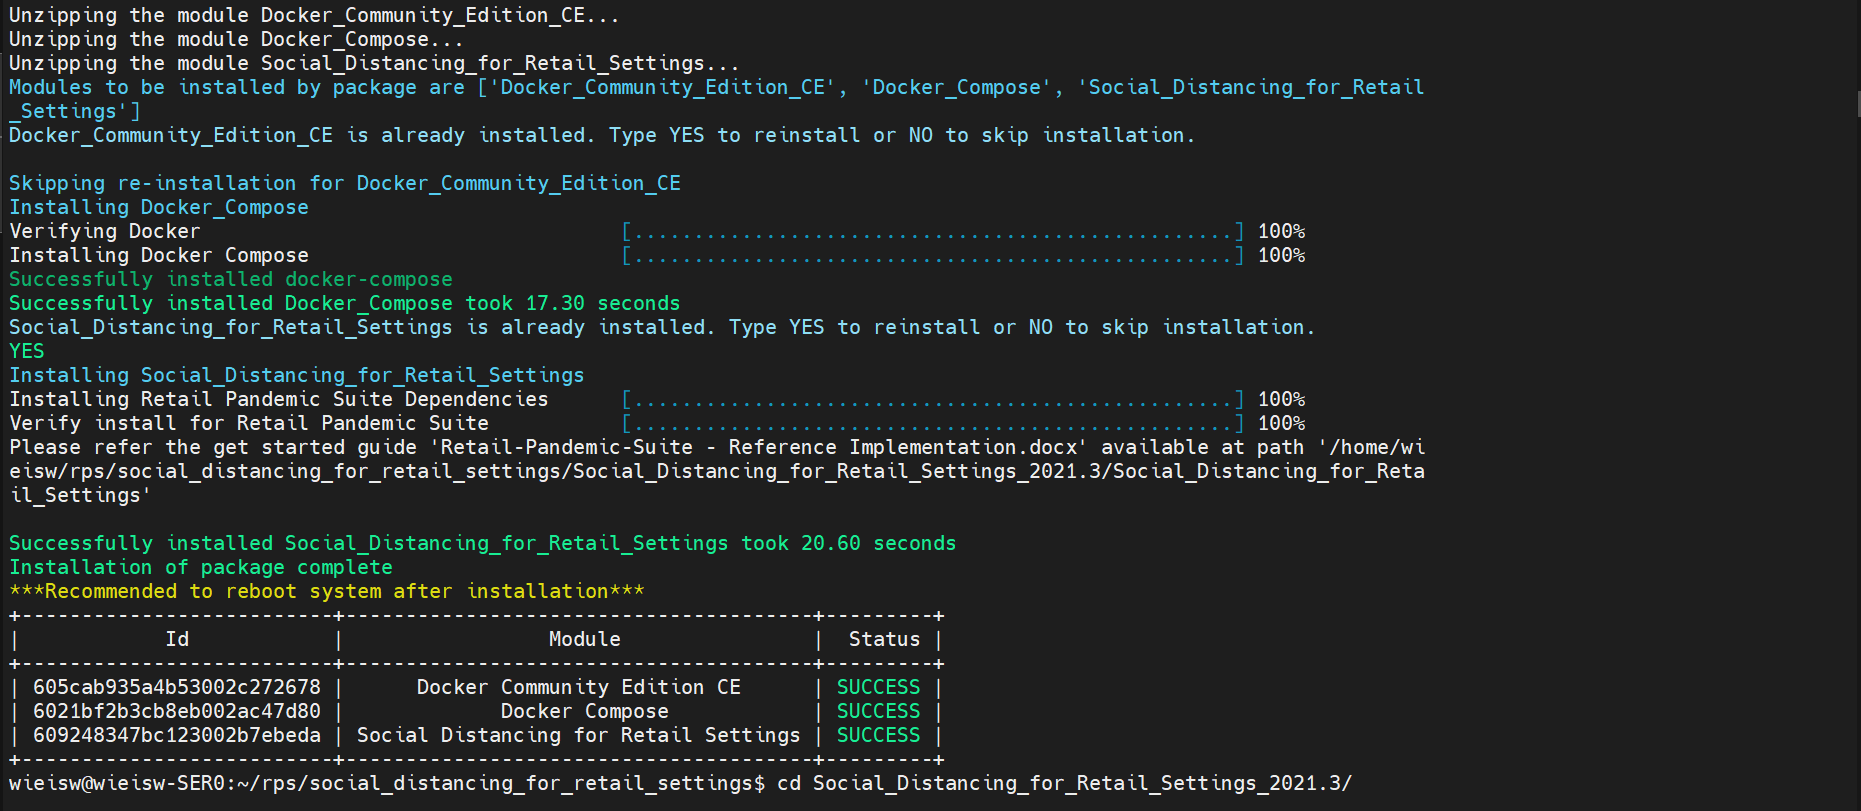Click the module ID 609248347bc123002b7ebeda
Image resolution: width=1861 pixels, height=811 pixels.
point(177,736)
